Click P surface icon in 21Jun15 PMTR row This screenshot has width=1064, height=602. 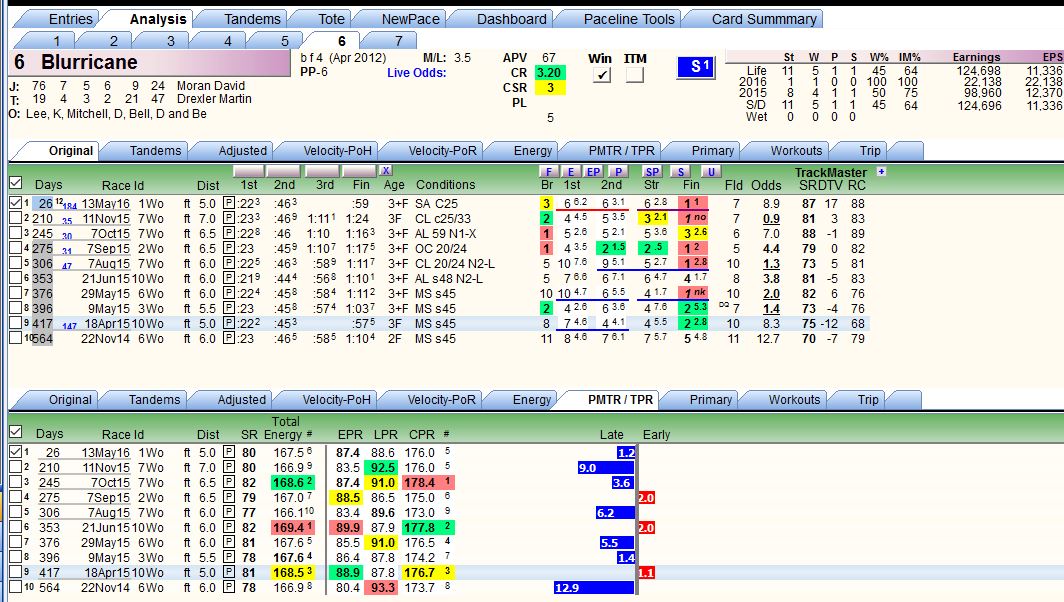point(229,527)
